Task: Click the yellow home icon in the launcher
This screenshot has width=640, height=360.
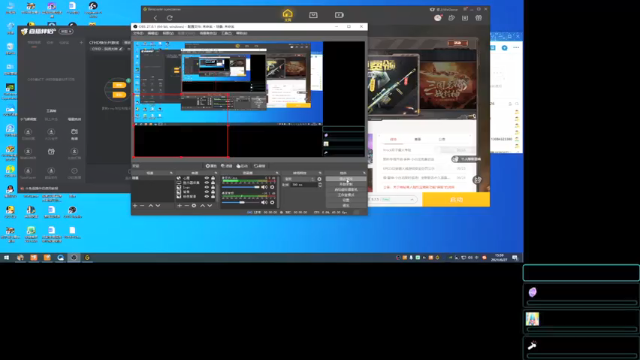Action: (x=287, y=14)
